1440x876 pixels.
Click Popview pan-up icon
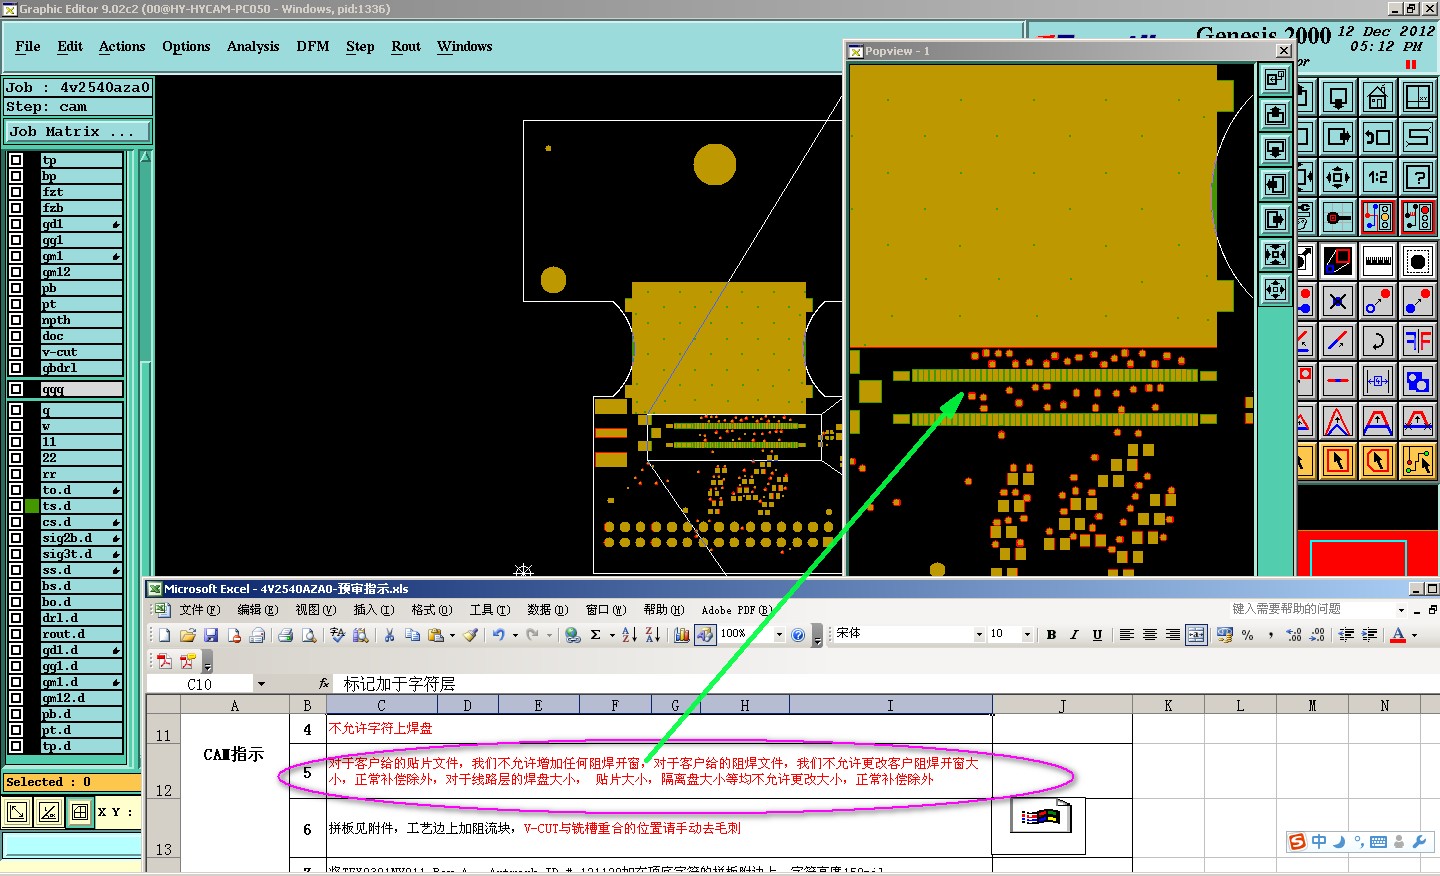(x=1275, y=114)
